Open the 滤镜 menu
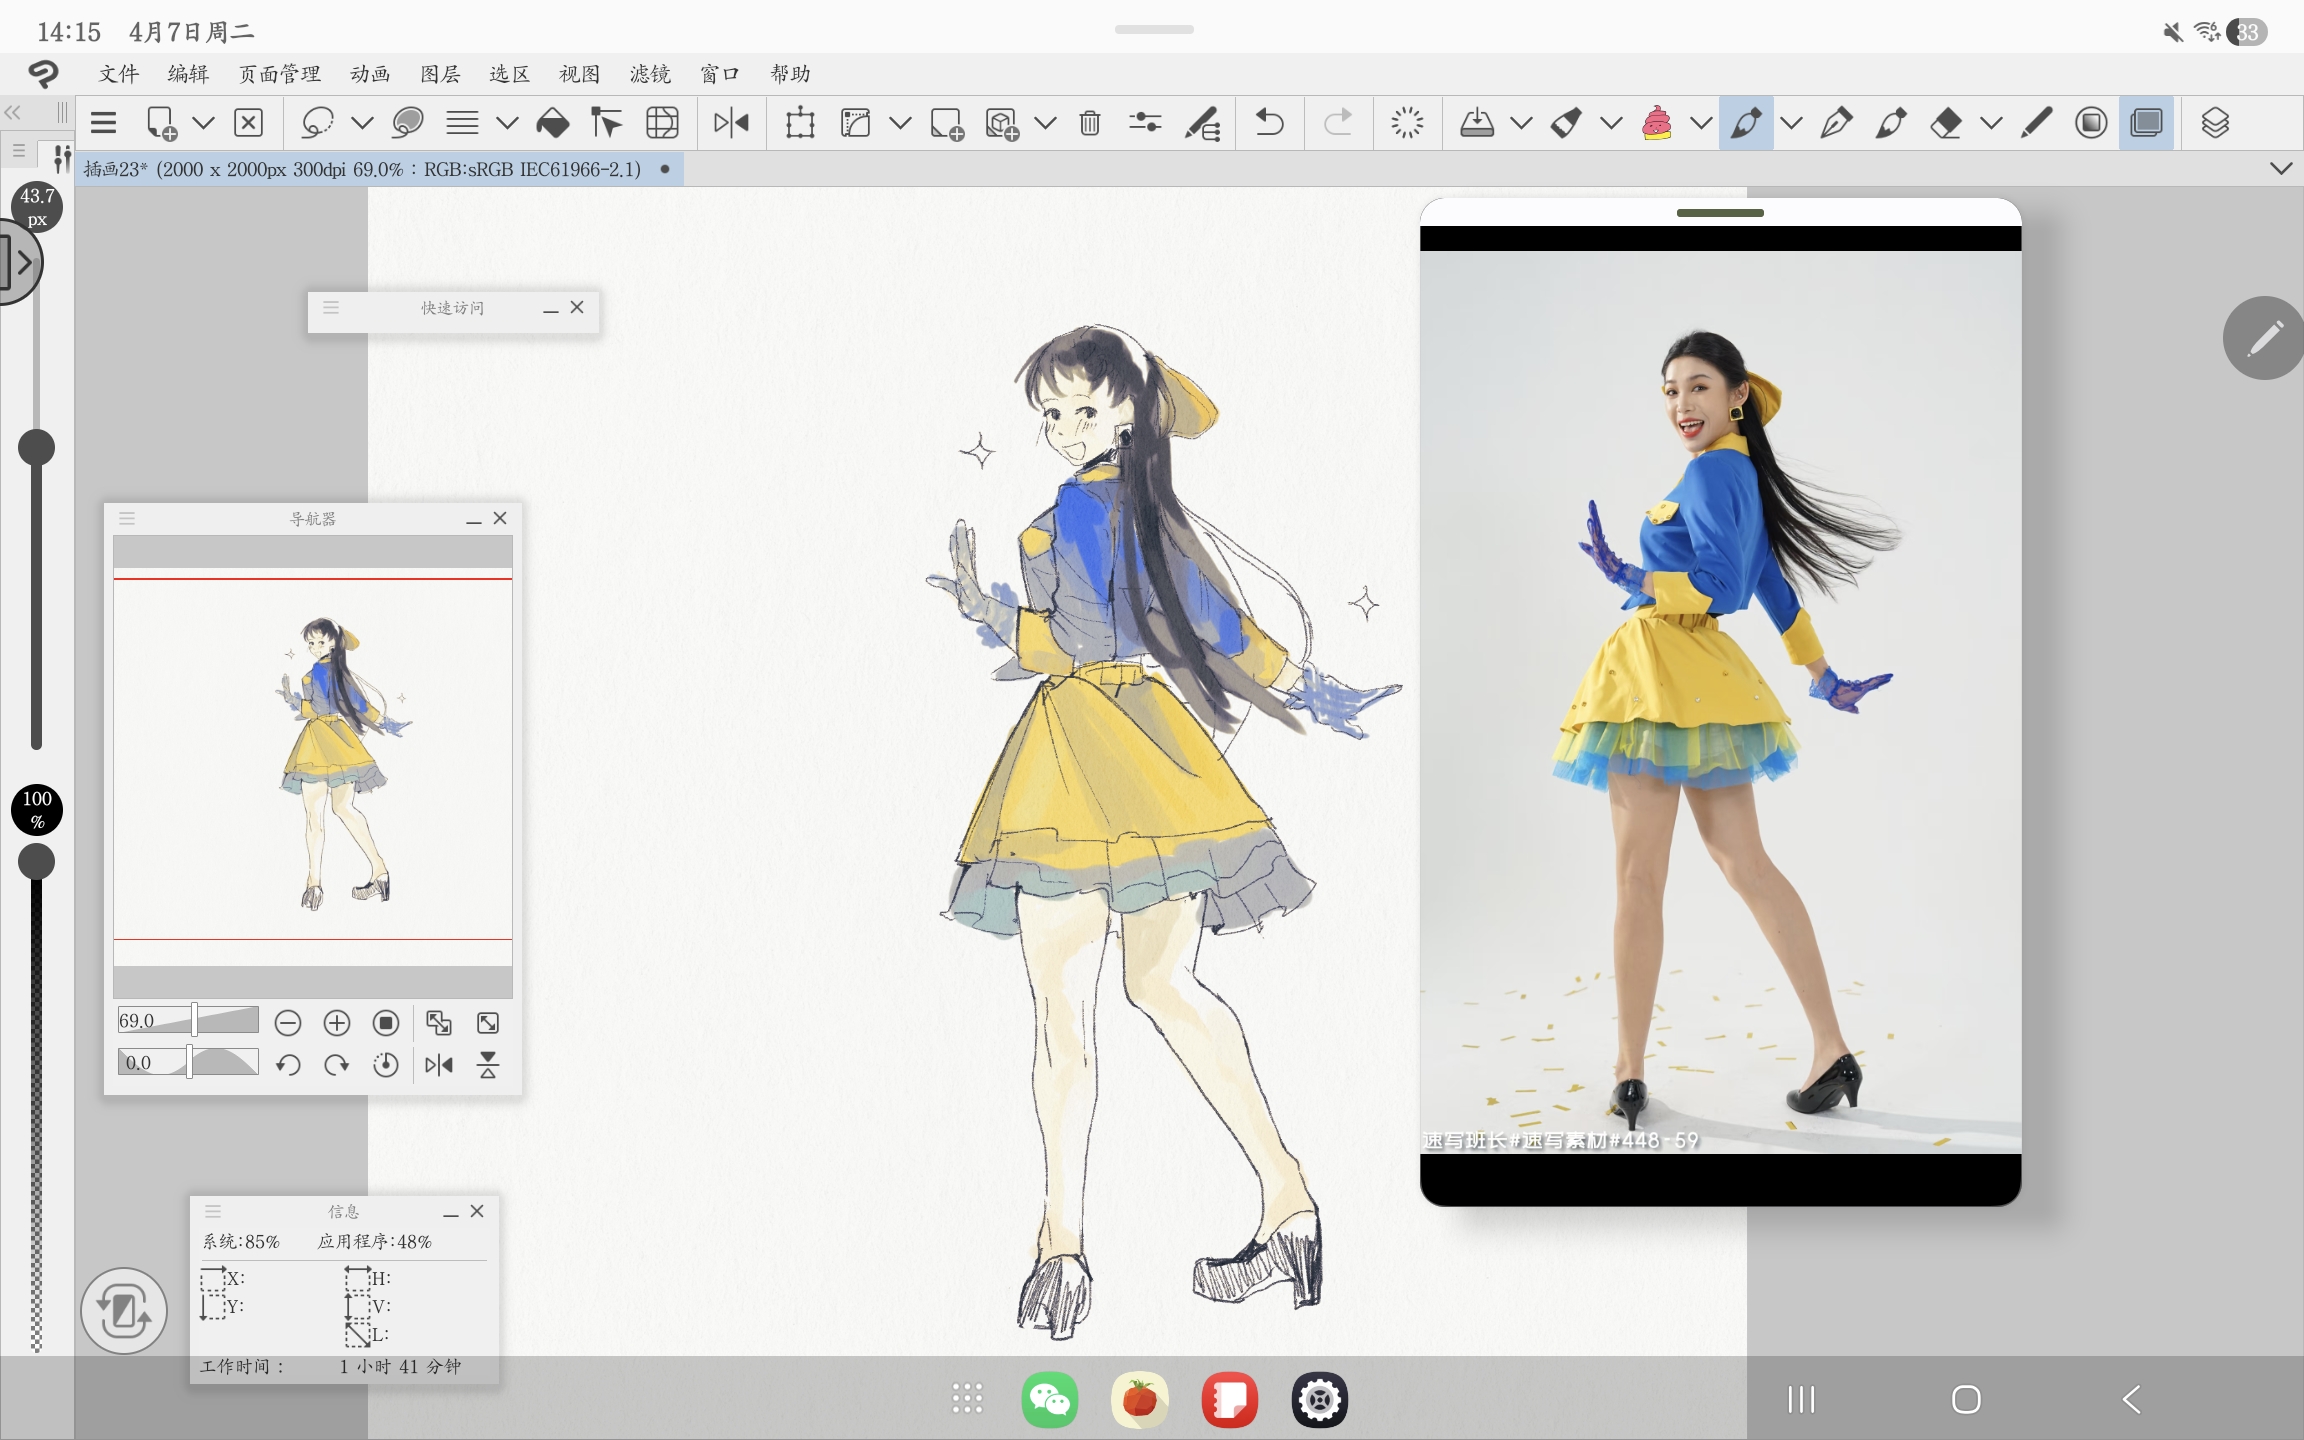Image resolution: width=2304 pixels, height=1440 pixels. pos(649,74)
